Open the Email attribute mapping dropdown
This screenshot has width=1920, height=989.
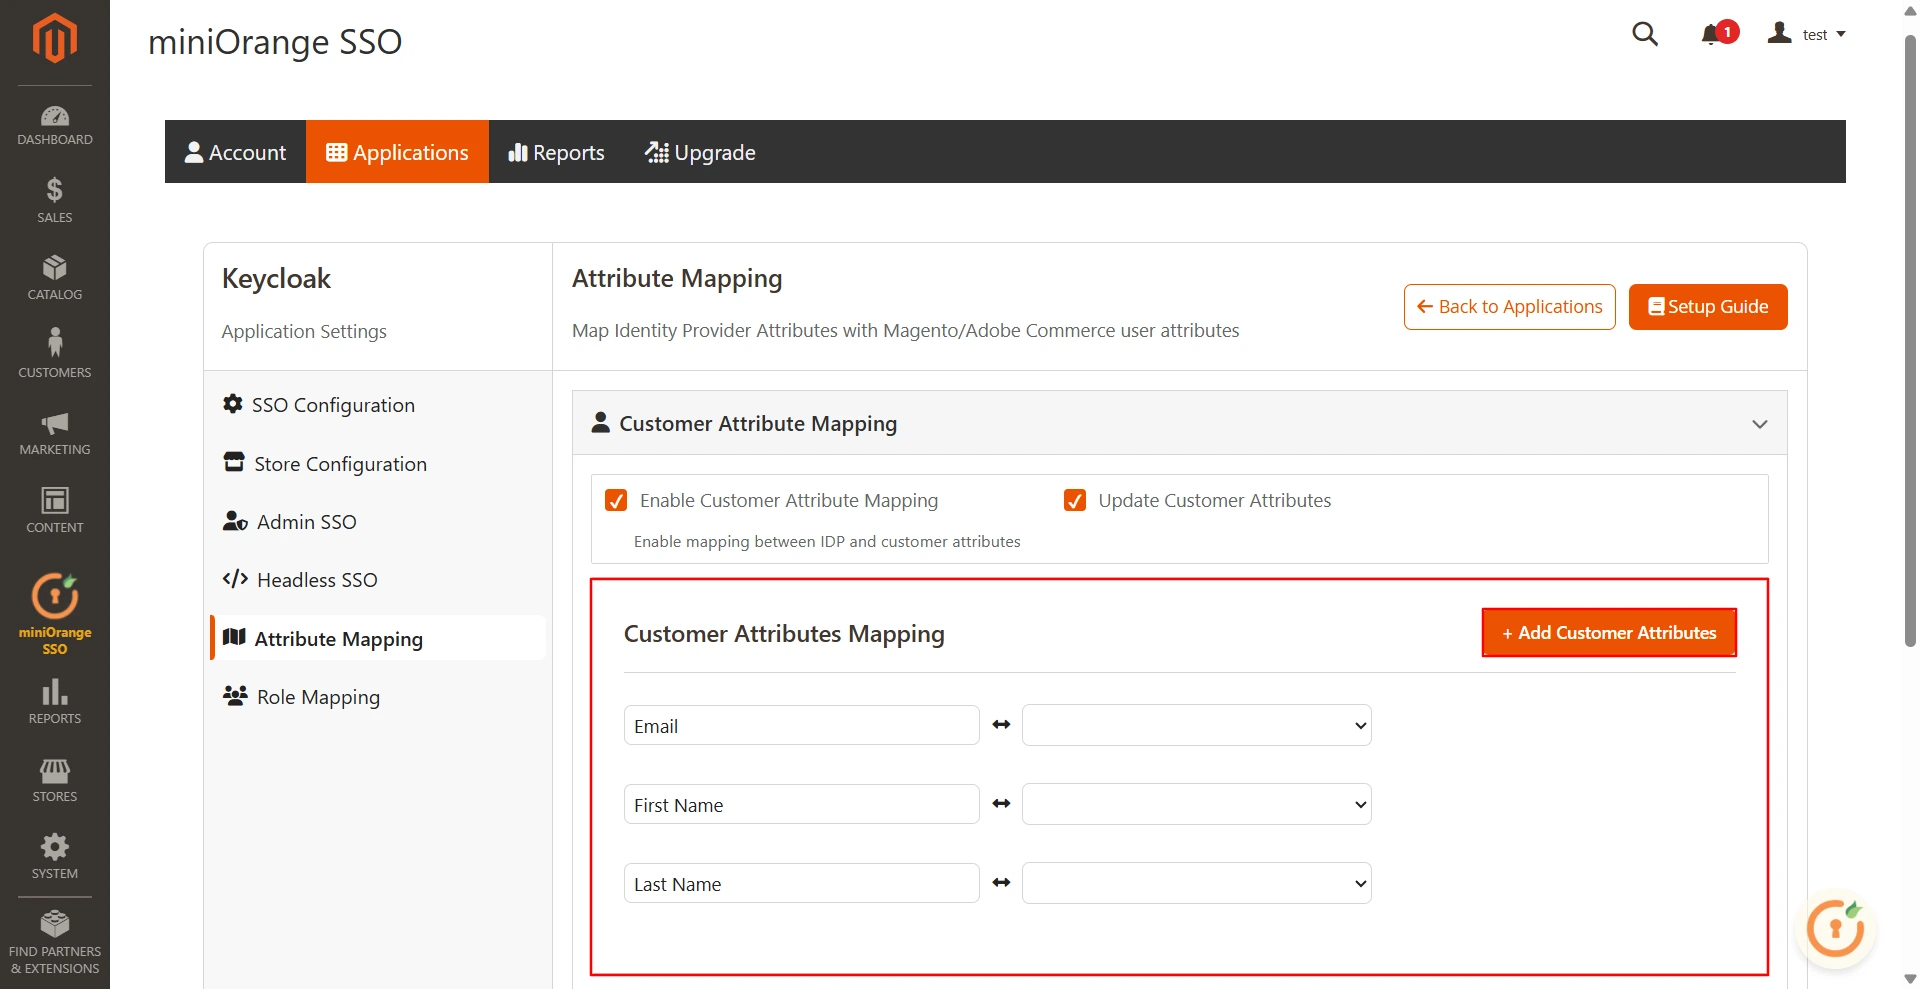[x=1196, y=725]
